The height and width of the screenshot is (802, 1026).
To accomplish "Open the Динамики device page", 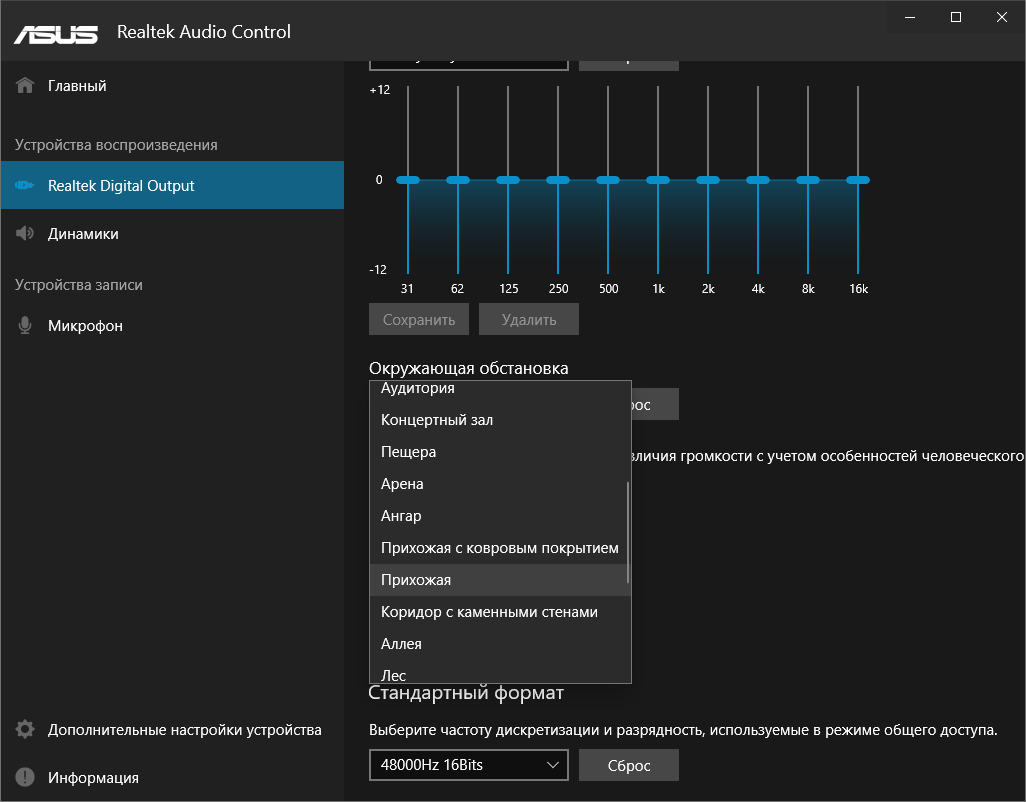I will pyautogui.click(x=173, y=234).
